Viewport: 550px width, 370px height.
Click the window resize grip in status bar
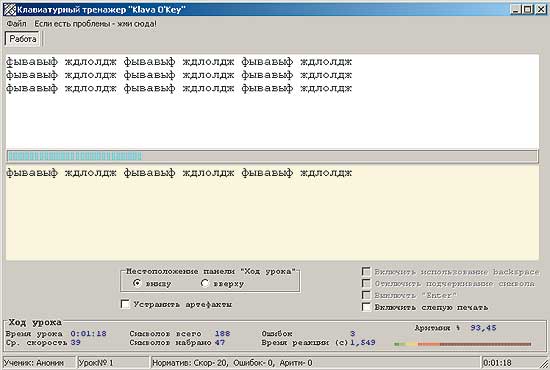point(544,364)
